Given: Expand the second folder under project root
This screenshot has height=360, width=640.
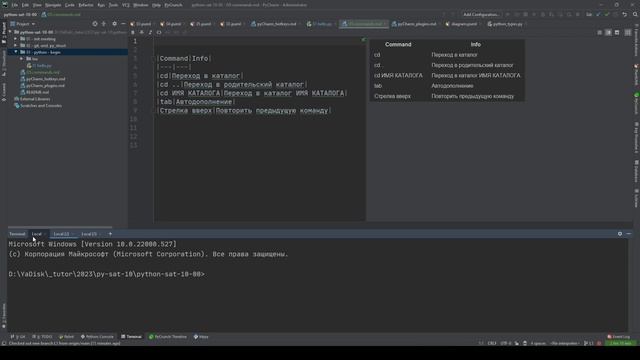Looking at the screenshot, I should (16, 45).
